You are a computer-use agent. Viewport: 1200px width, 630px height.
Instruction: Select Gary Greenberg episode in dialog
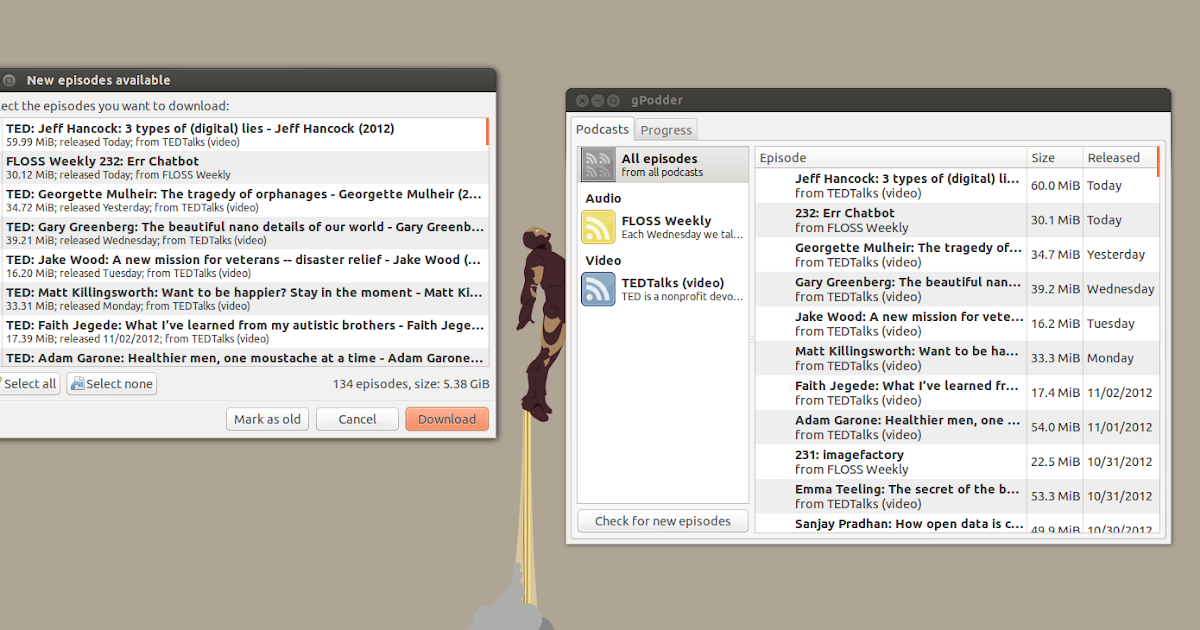(242, 233)
